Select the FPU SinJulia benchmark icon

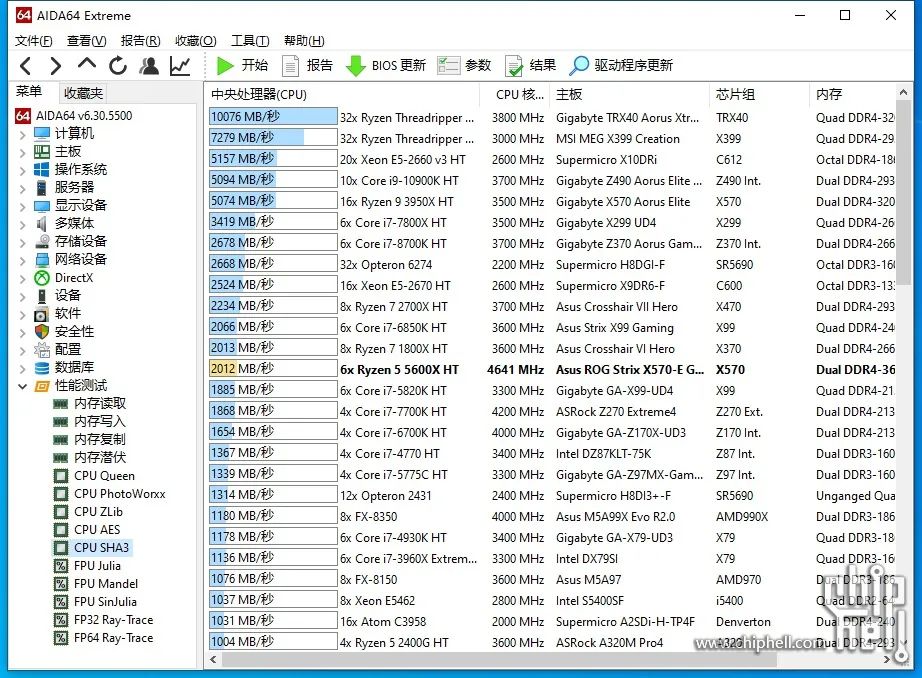61,602
